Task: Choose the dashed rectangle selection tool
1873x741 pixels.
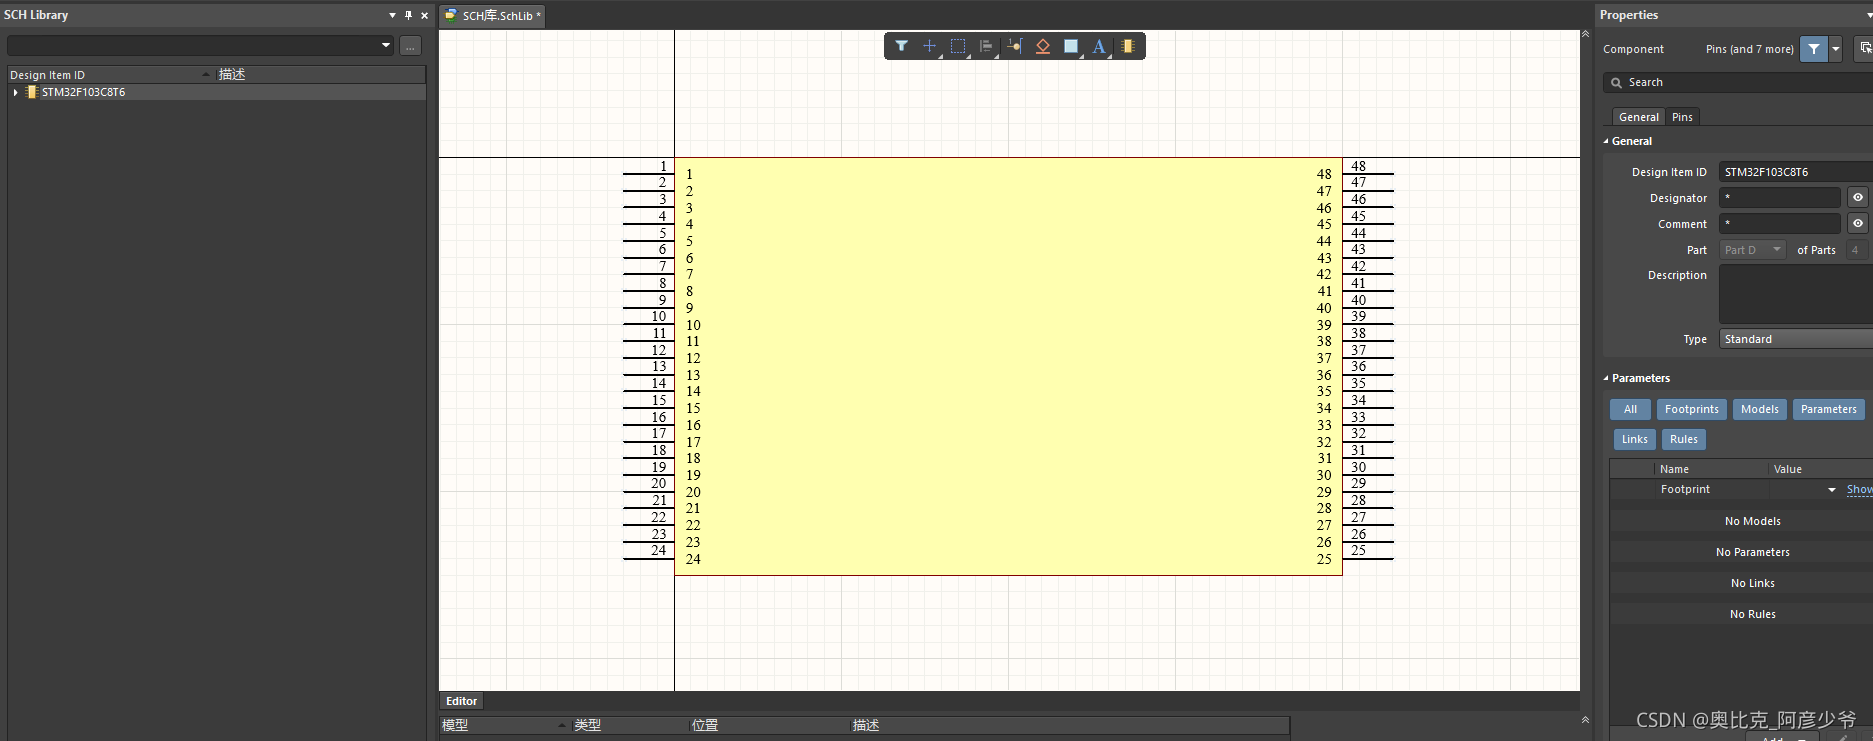Action: click(x=958, y=46)
